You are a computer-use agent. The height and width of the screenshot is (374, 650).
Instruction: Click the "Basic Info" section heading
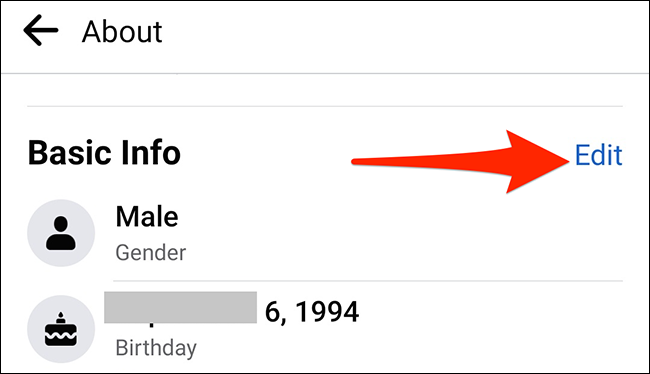(104, 153)
